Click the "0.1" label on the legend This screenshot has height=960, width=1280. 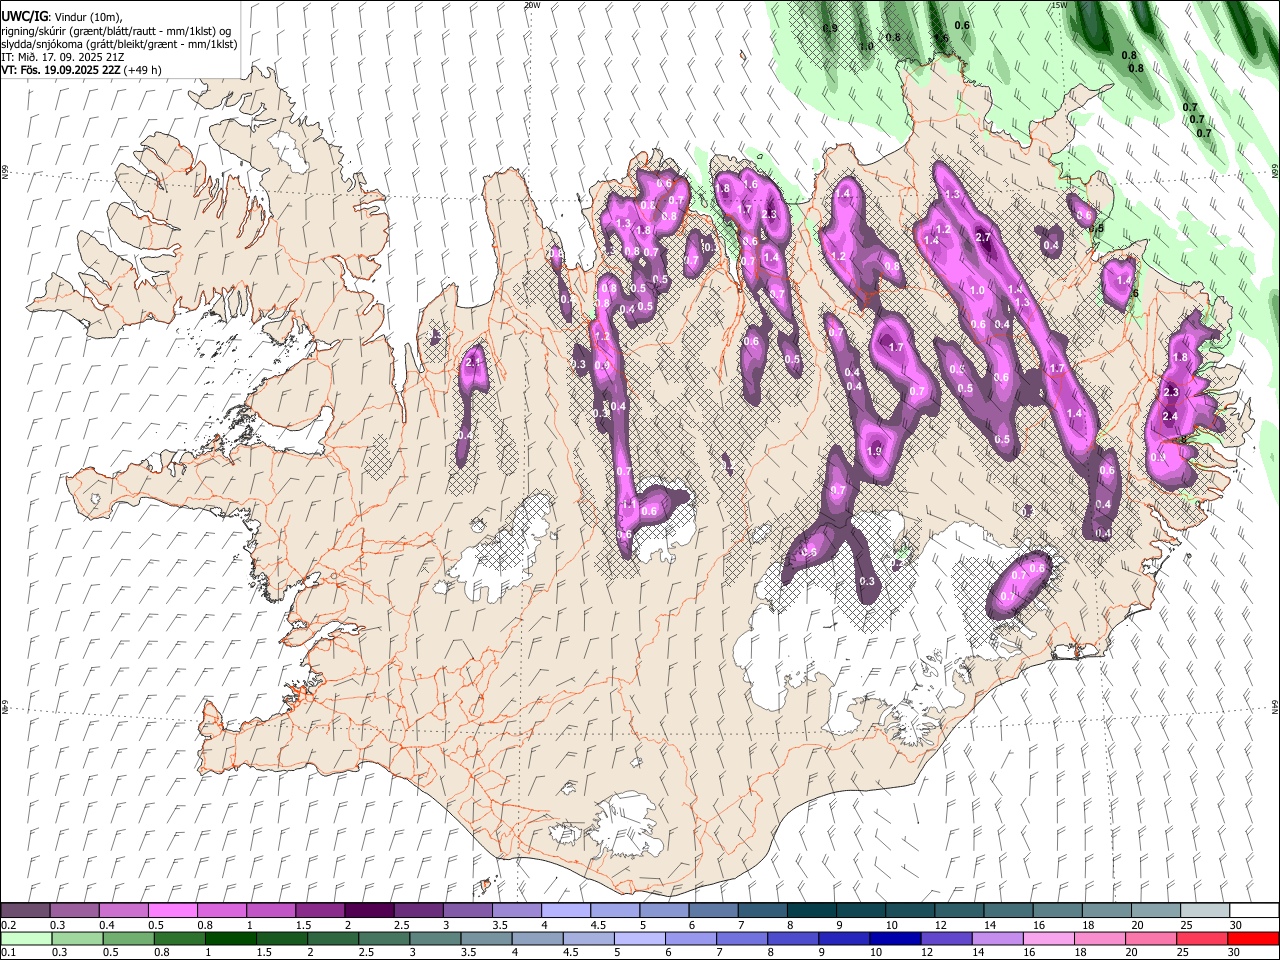click(x=8, y=952)
